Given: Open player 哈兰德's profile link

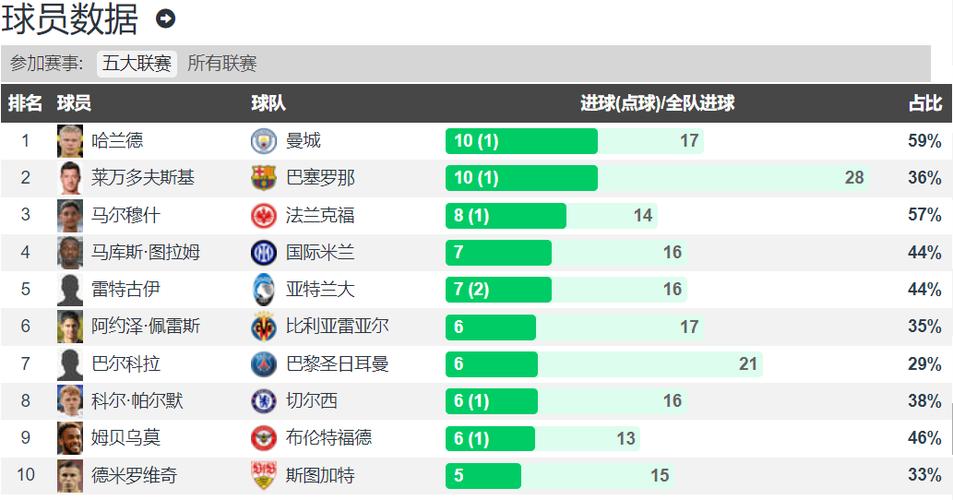Looking at the screenshot, I should coord(117,141).
